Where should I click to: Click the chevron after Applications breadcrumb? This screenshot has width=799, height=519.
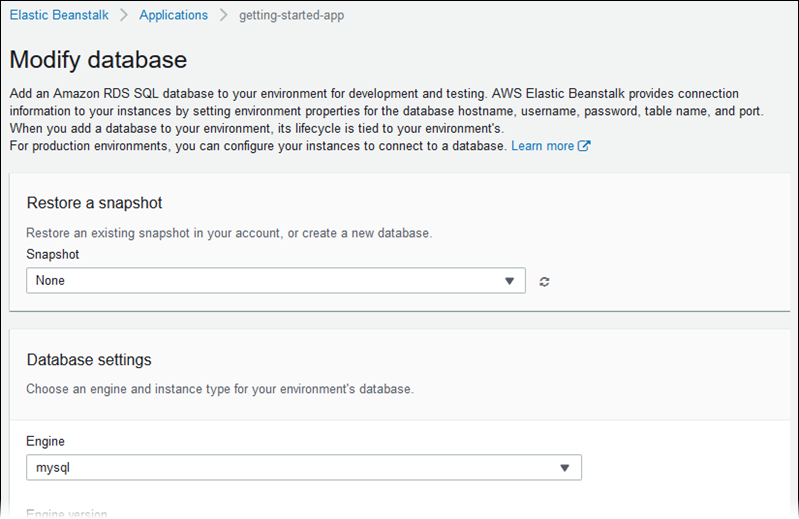pos(224,15)
